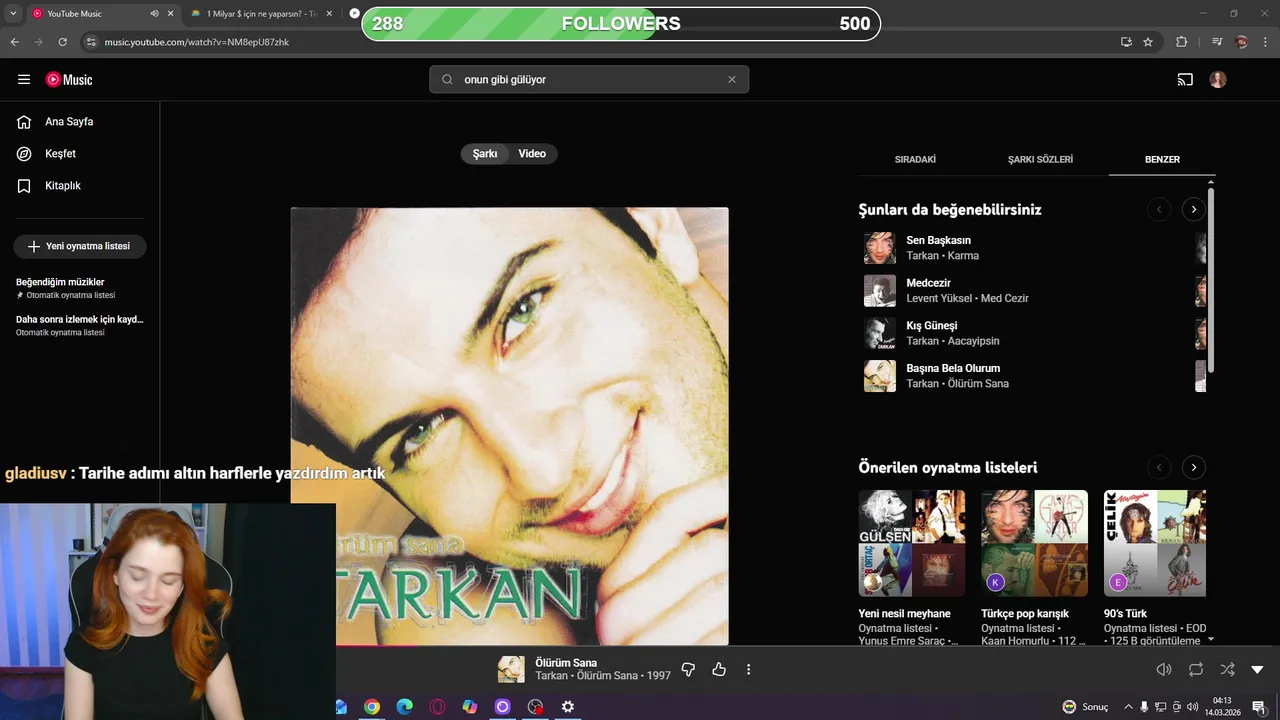Viewport: 1280px width, 720px height.
Task: Select the BENZER tab
Action: pos(1162,160)
